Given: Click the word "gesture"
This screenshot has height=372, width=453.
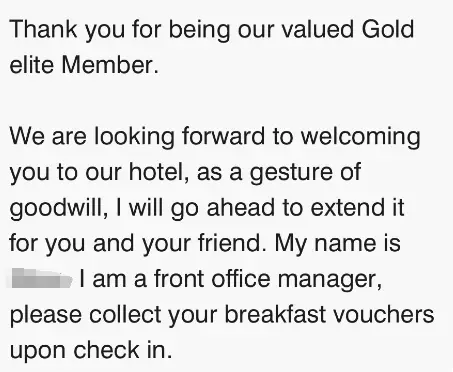Looking at the screenshot, I should tap(291, 173).
